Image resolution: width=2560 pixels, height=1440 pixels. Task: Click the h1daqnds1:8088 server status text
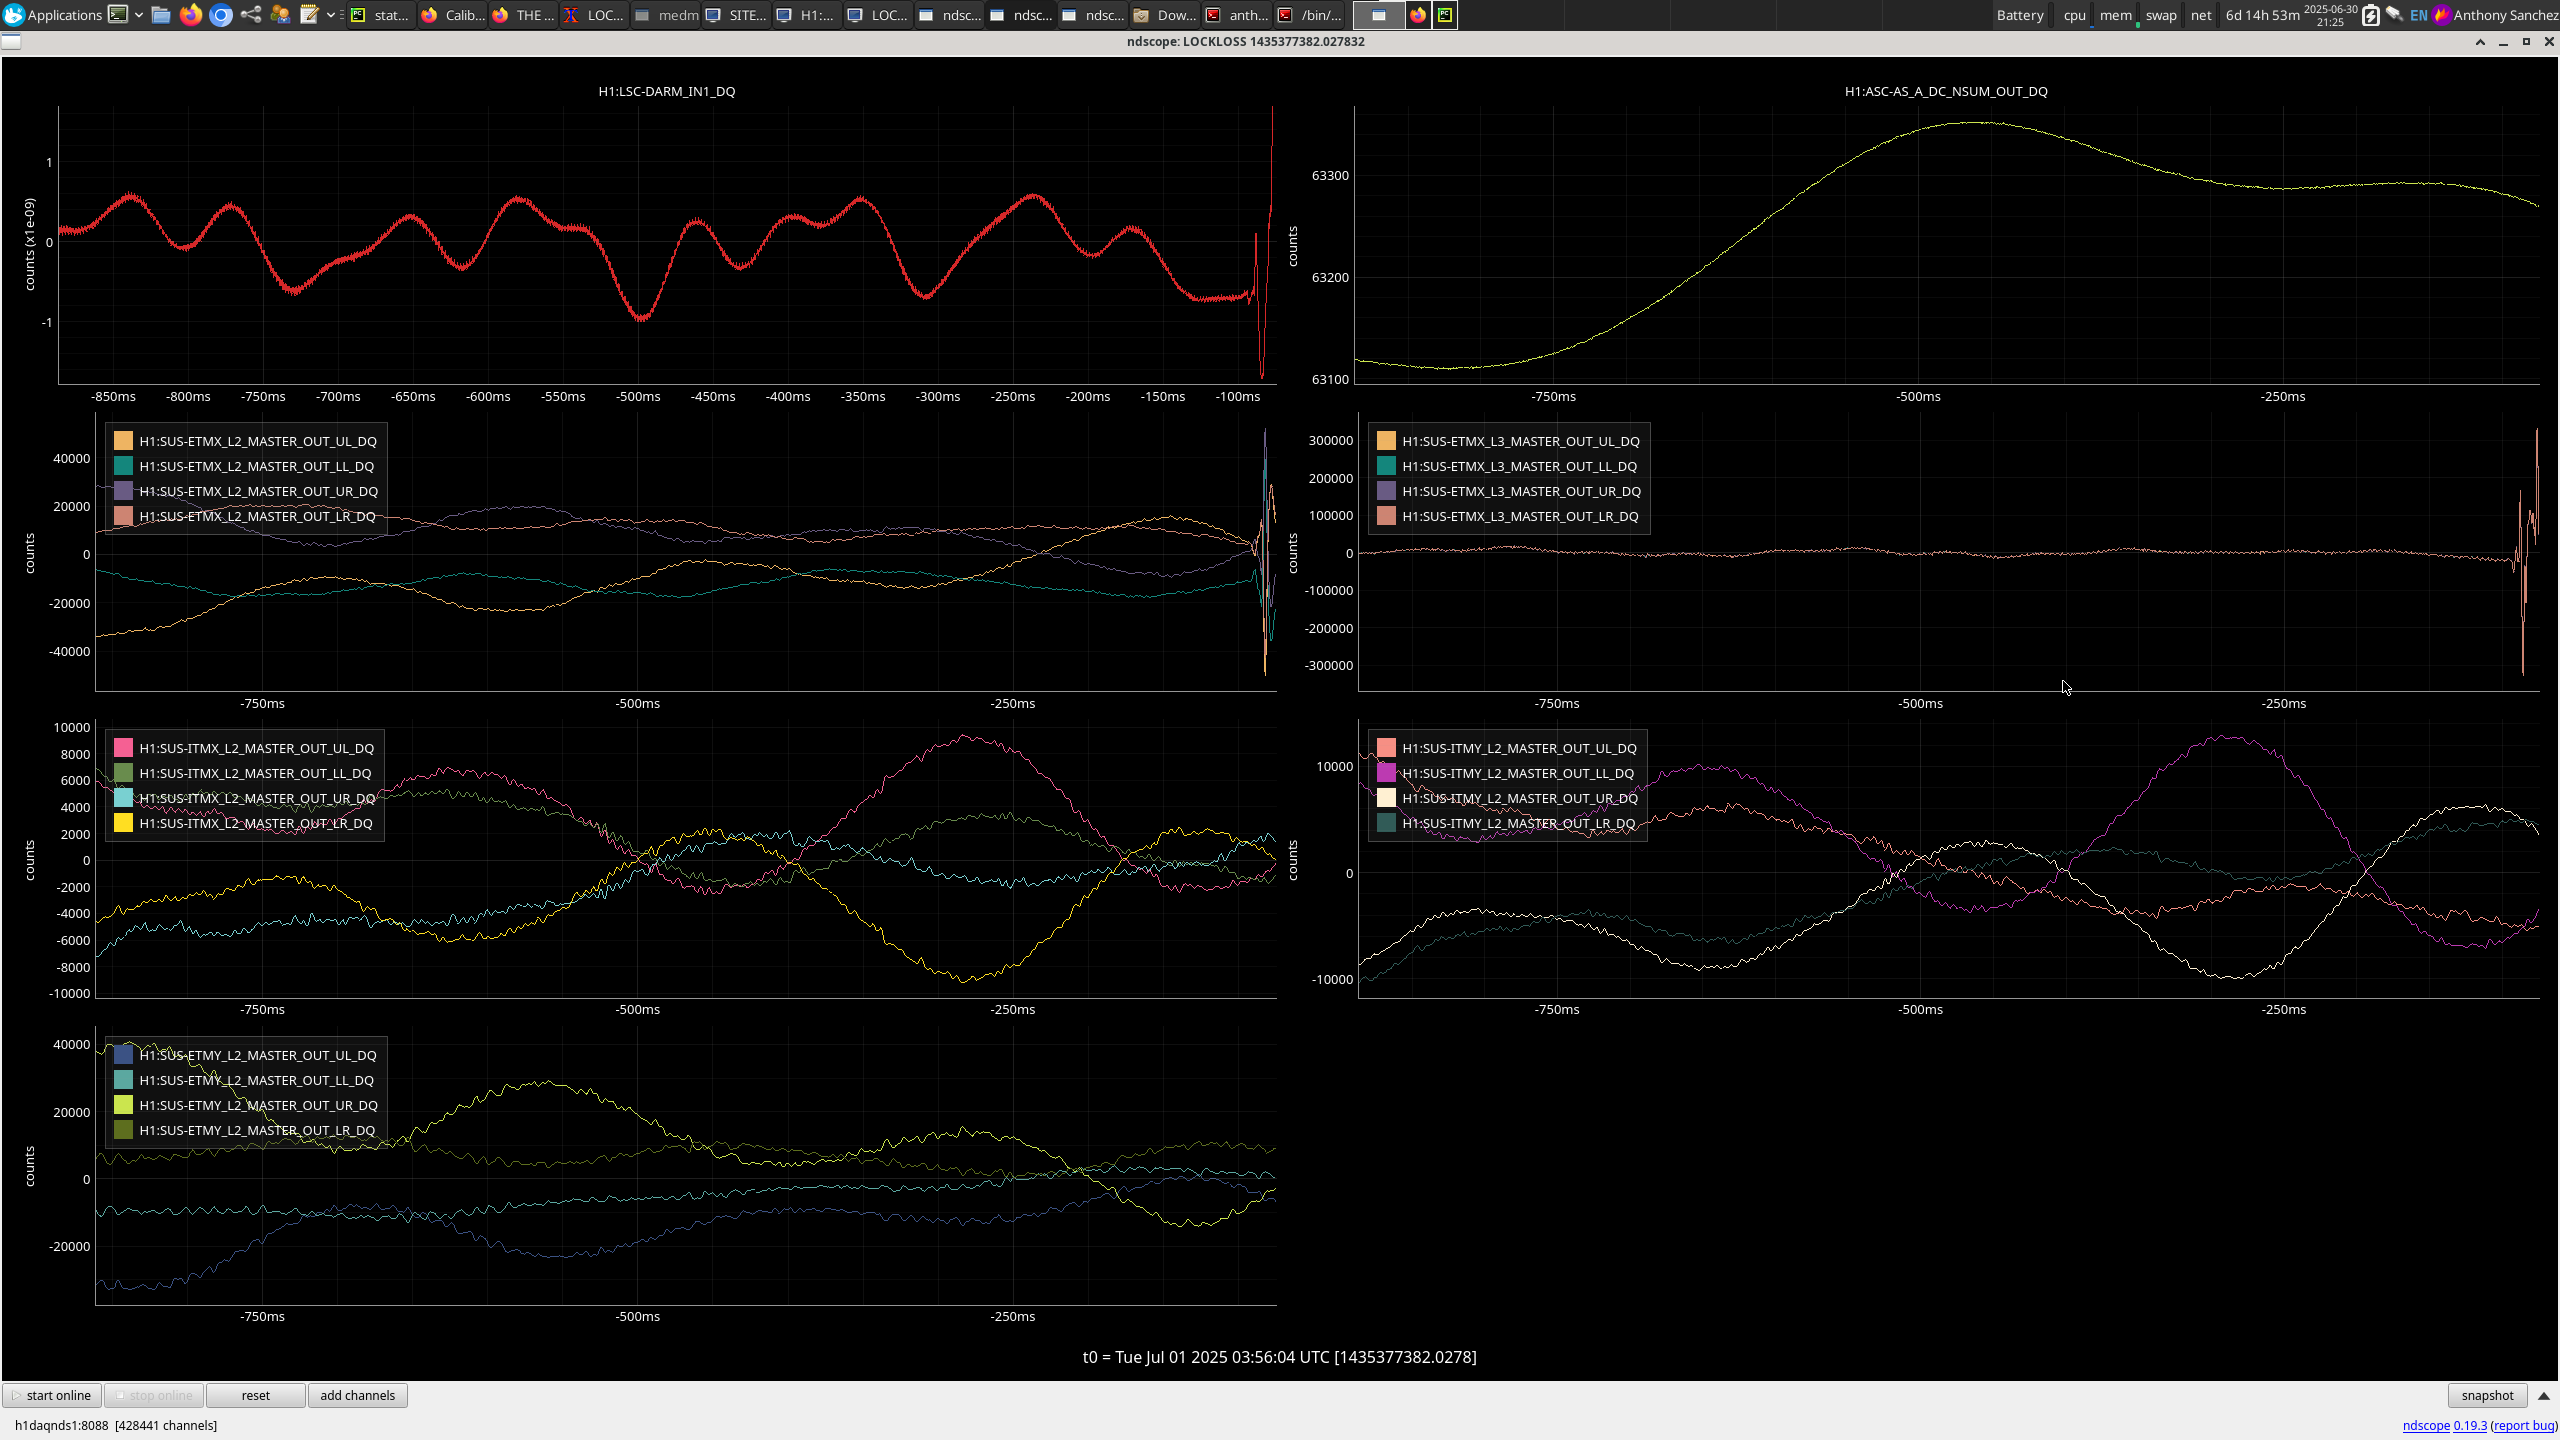click(x=115, y=1425)
